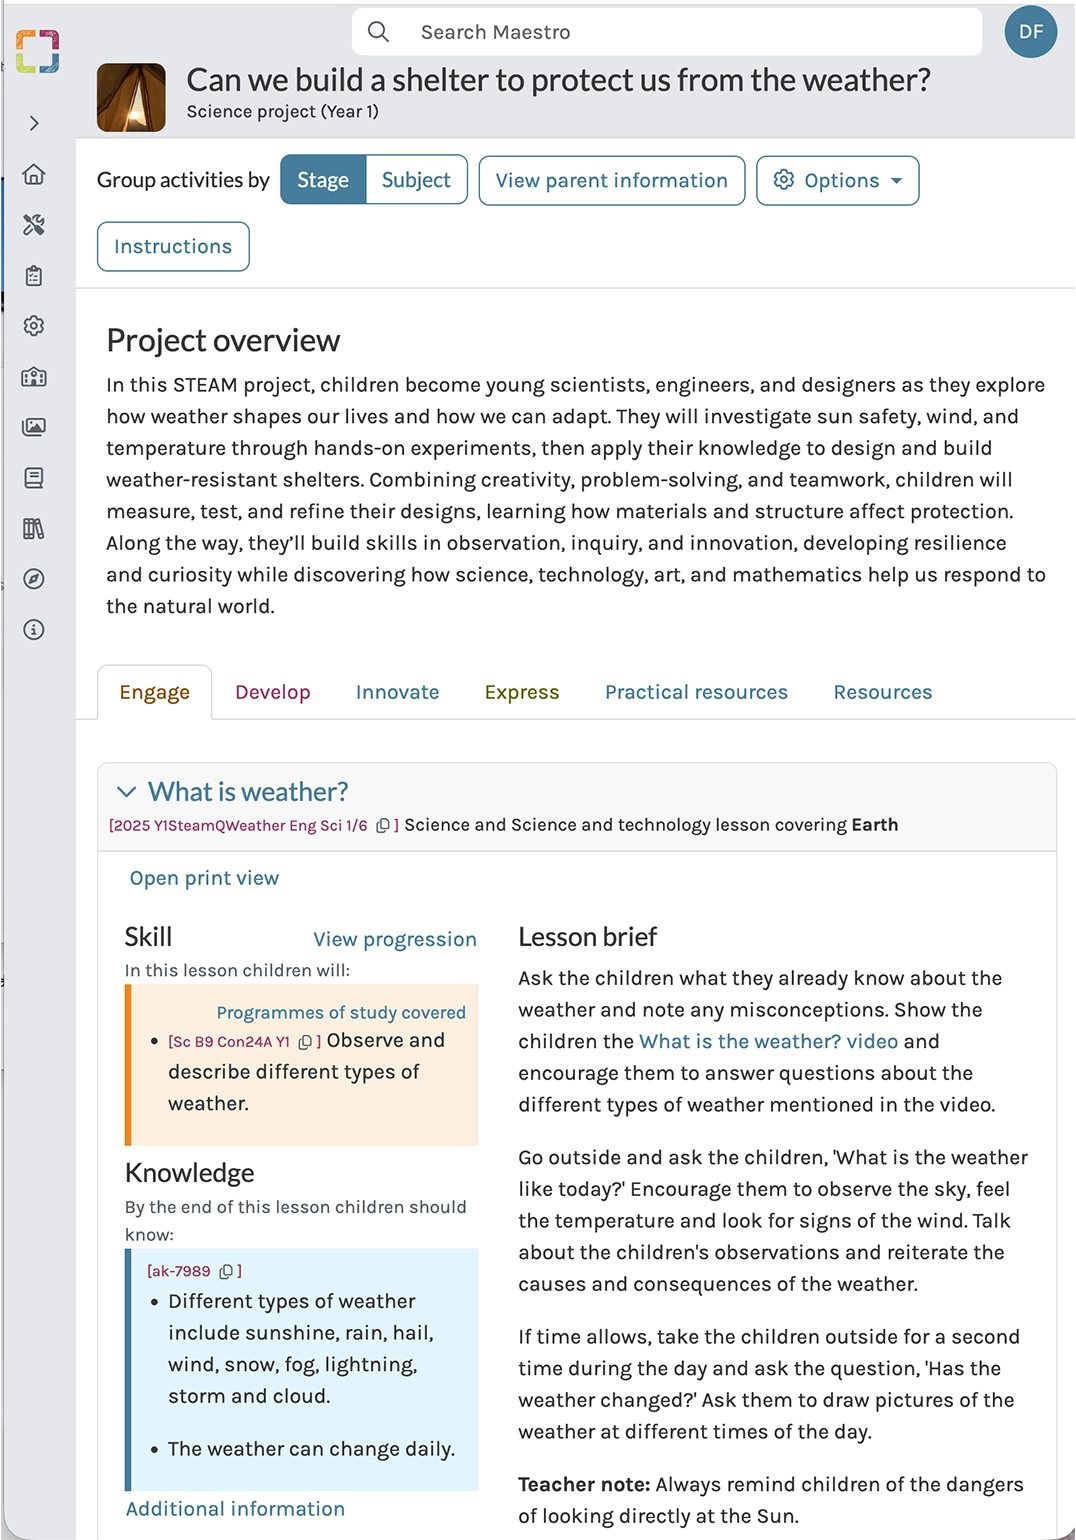This screenshot has width=1076, height=1540.
Task: Open the compass explore sidebar icon
Action: point(34,579)
